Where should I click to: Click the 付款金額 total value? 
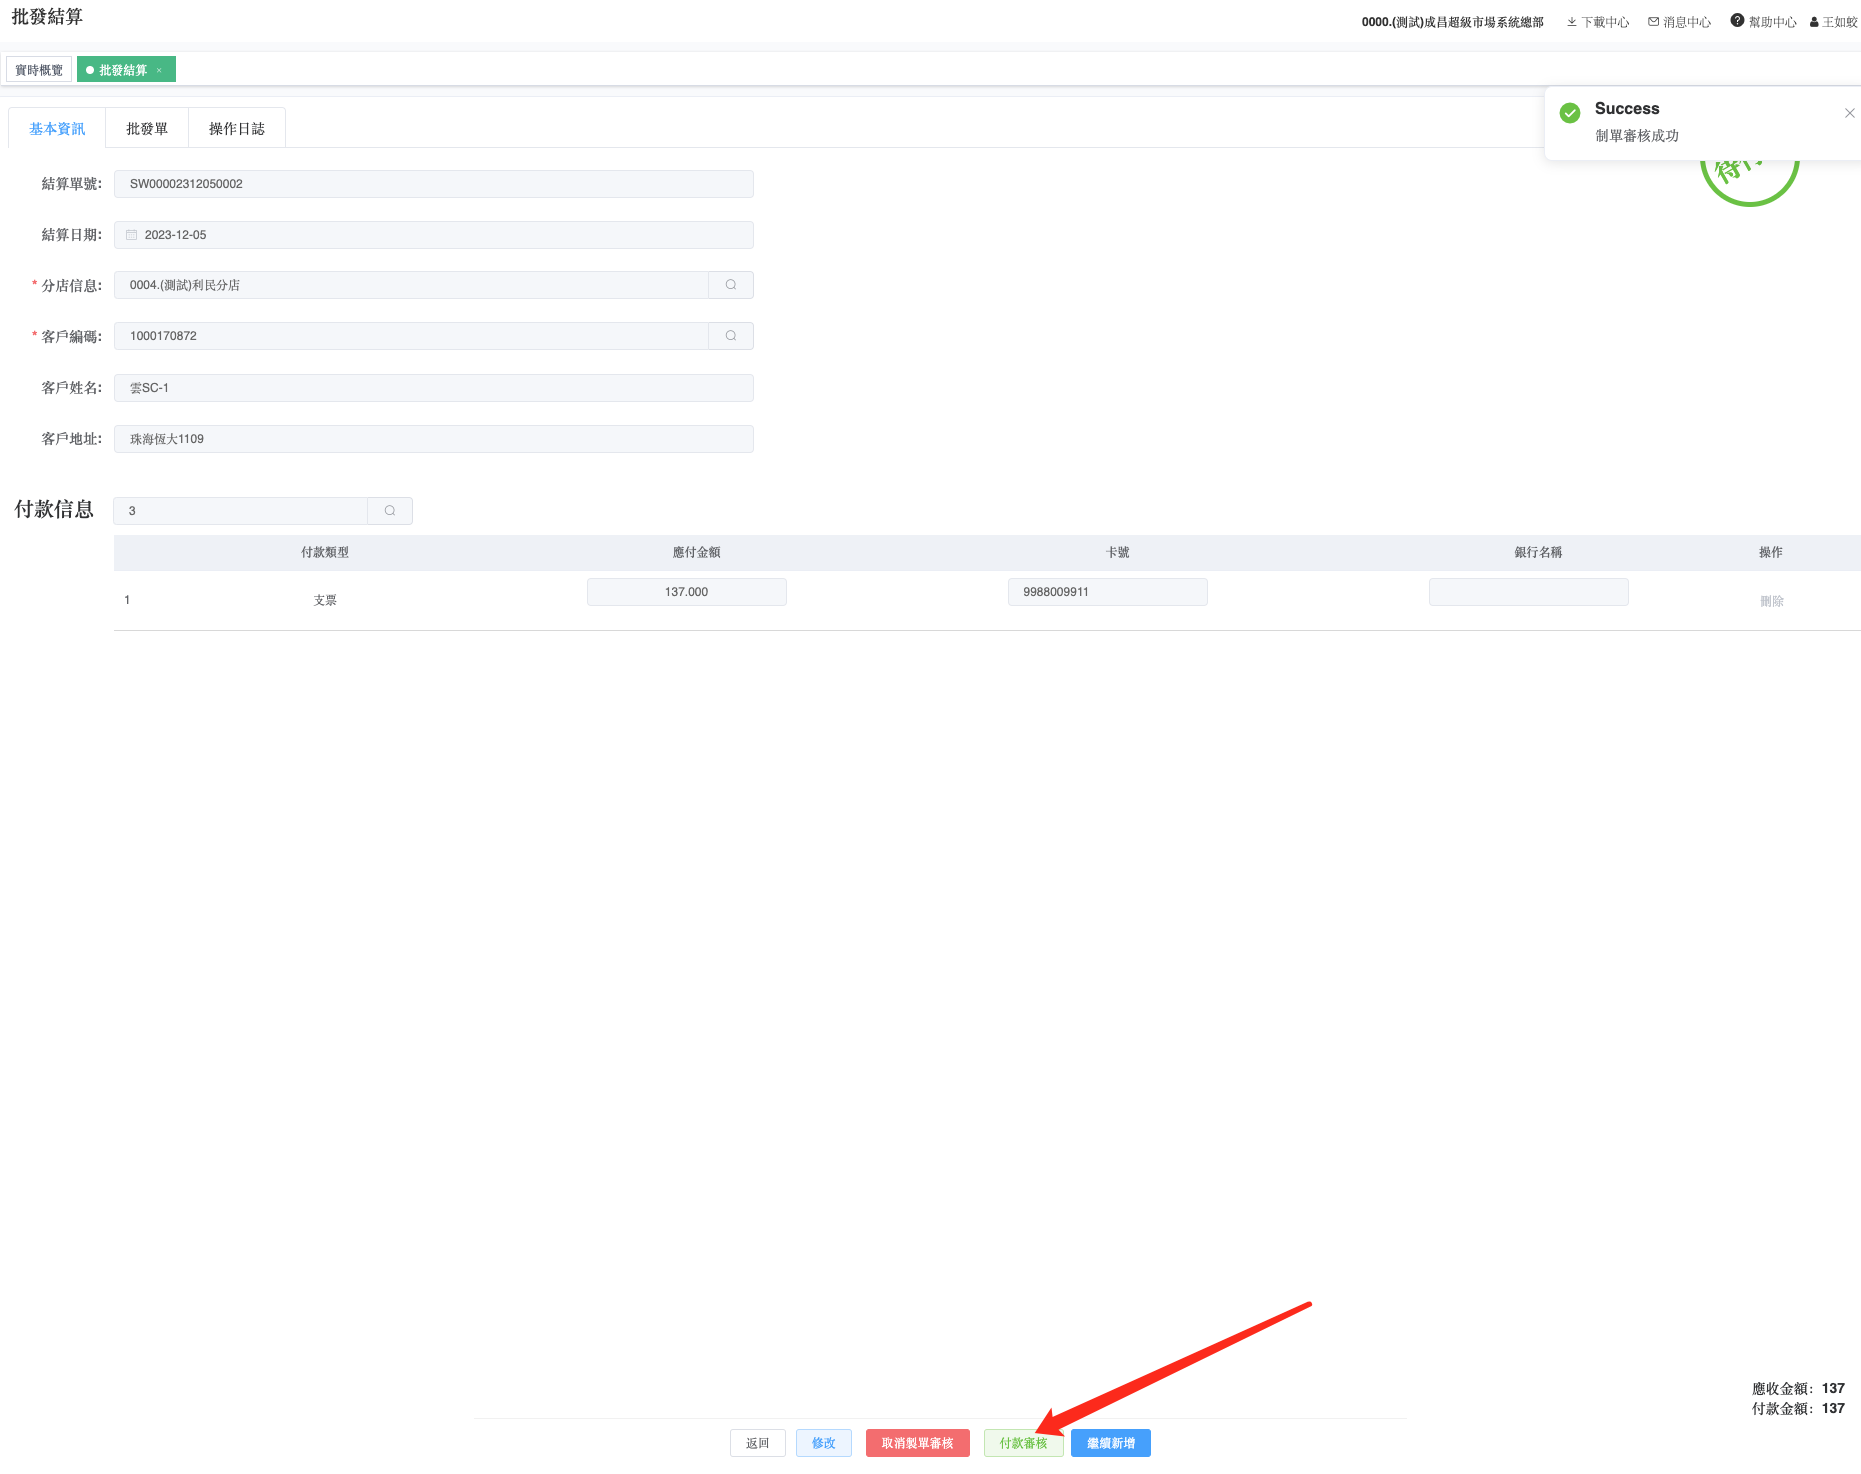coord(1833,1408)
